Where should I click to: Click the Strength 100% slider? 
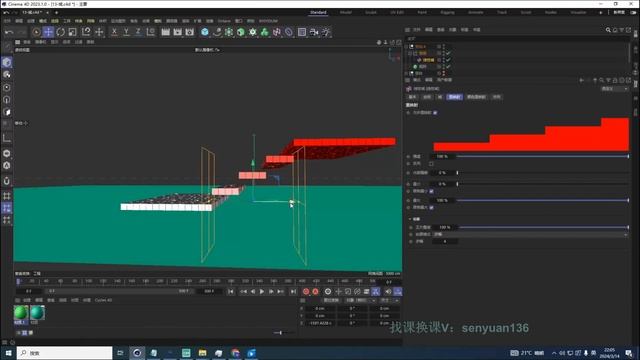pyautogui.click(x=542, y=156)
